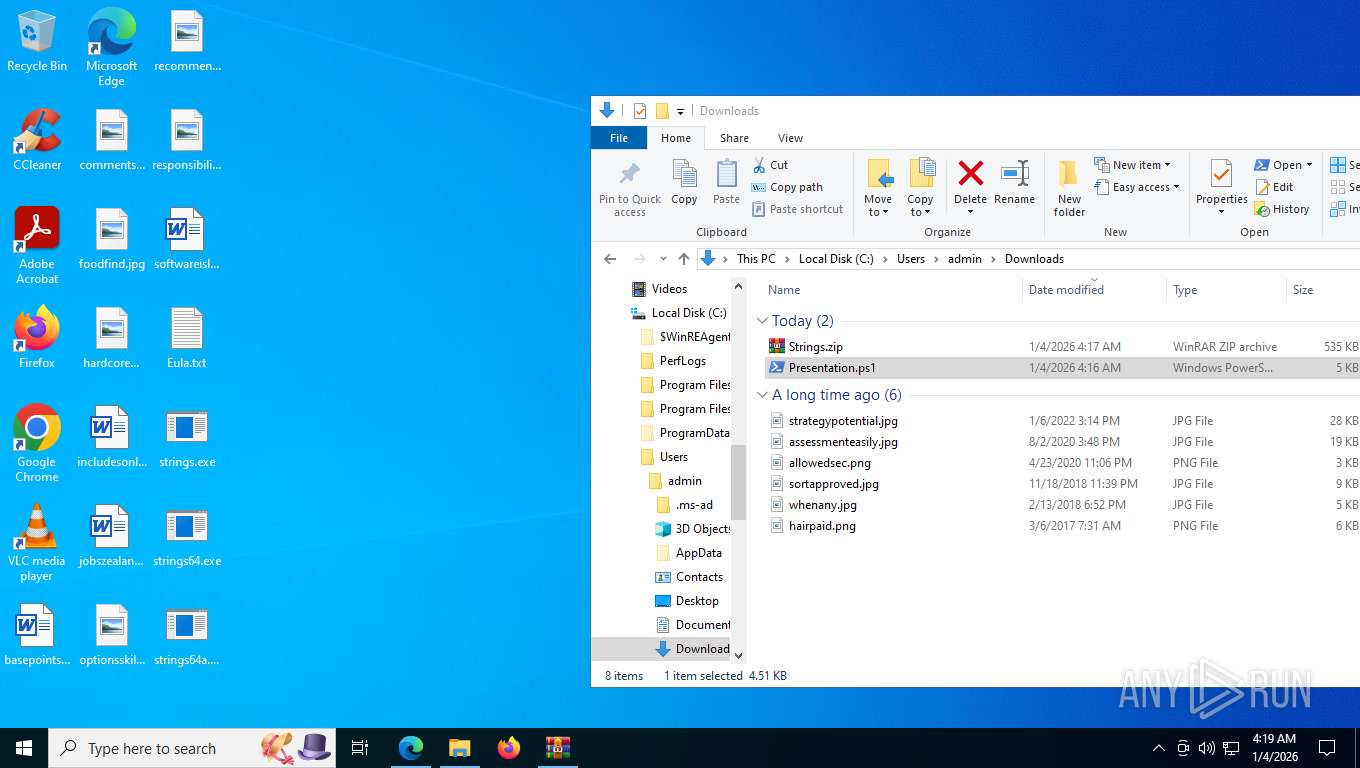Switch to the Share ribbon tab
The width and height of the screenshot is (1360, 768).
coord(734,138)
